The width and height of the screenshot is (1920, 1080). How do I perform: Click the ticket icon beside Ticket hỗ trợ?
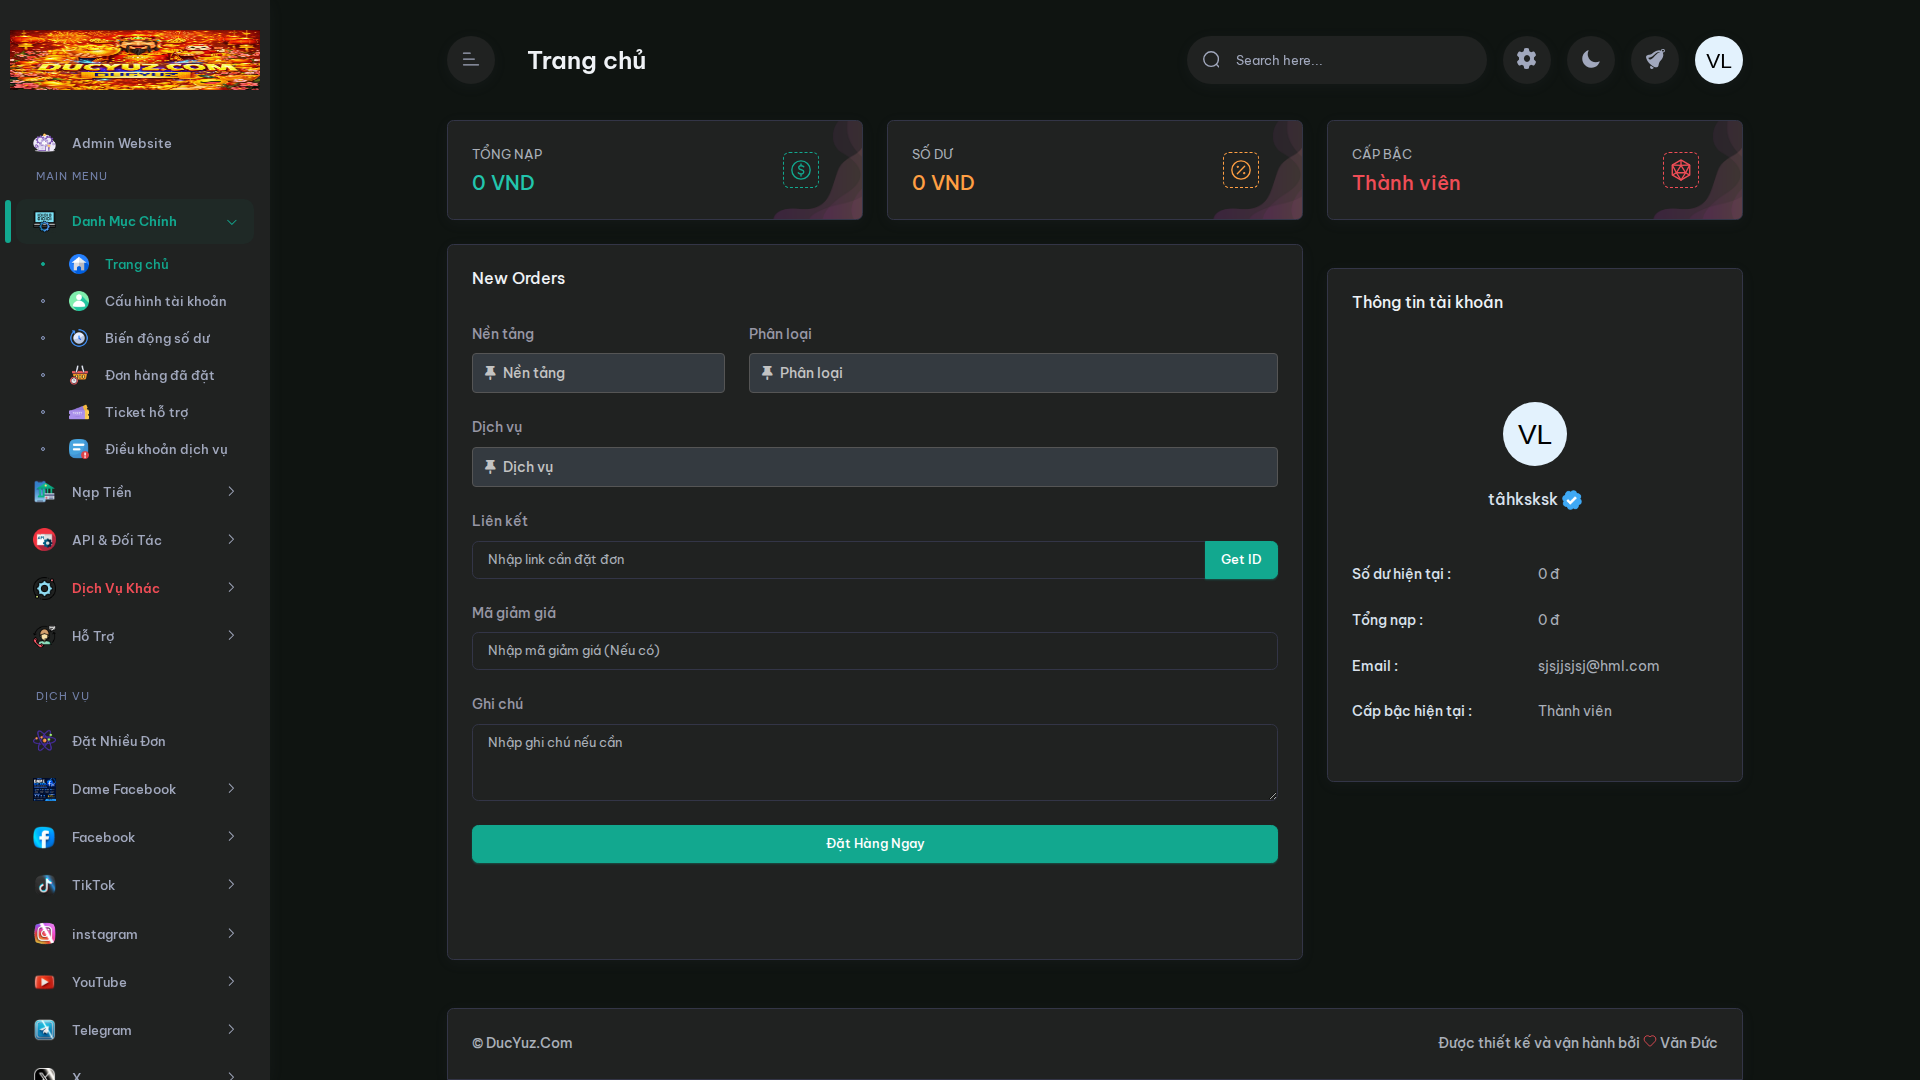click(79, 412)
